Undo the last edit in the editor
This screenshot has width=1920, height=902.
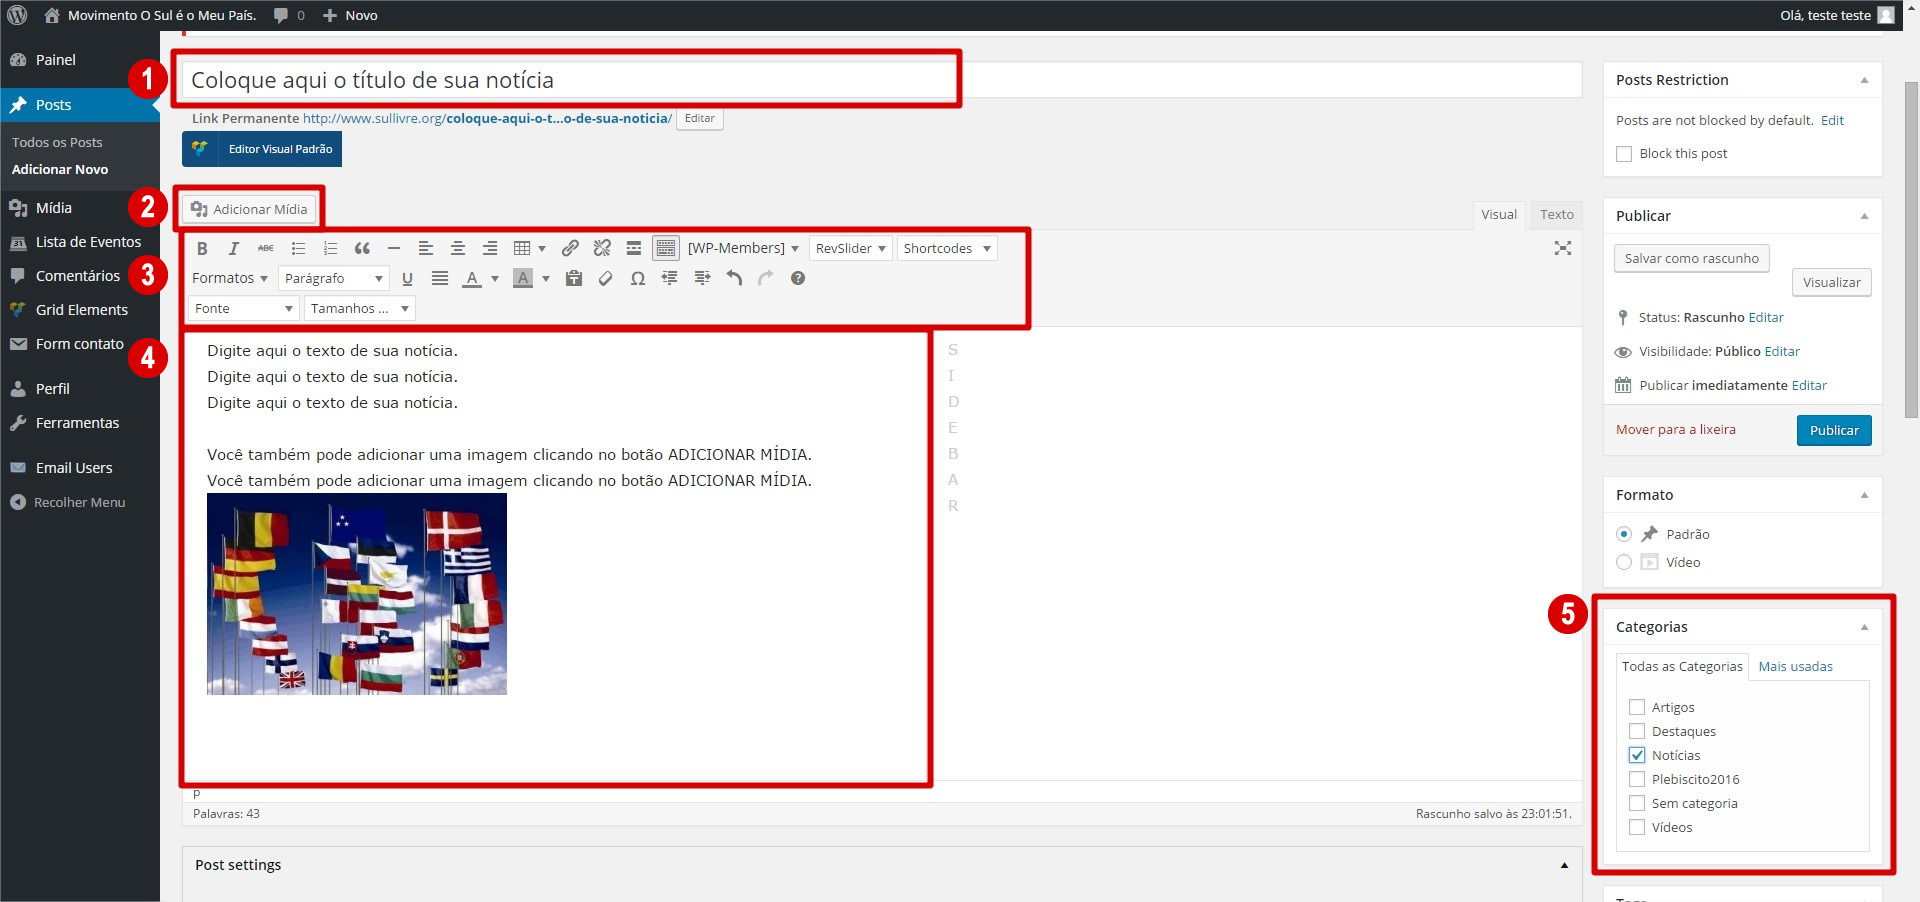734,279
